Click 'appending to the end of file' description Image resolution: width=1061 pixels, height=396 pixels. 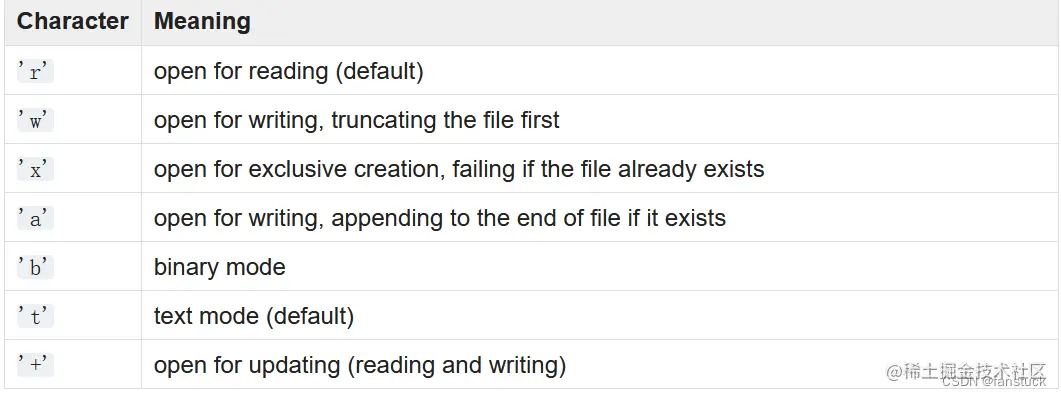coord(440,218)
